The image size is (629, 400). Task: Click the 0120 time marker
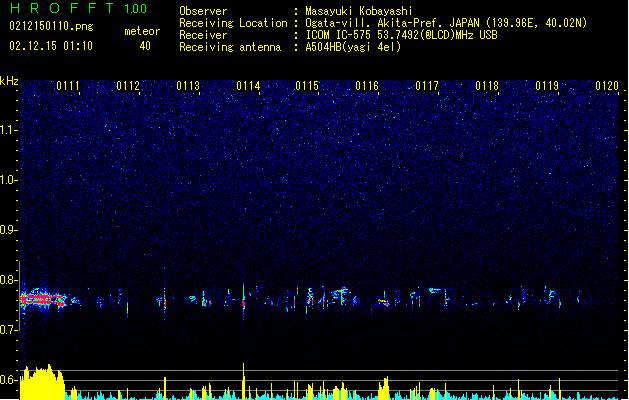point(607,86)
